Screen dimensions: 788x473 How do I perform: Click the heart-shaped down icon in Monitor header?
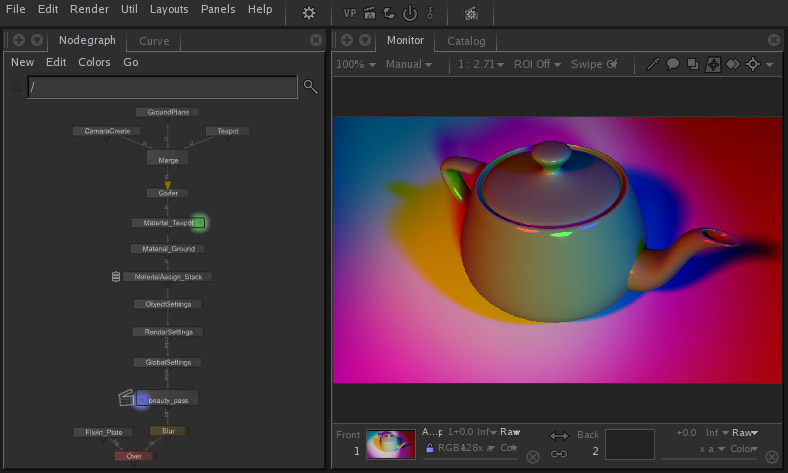[365, 40]
